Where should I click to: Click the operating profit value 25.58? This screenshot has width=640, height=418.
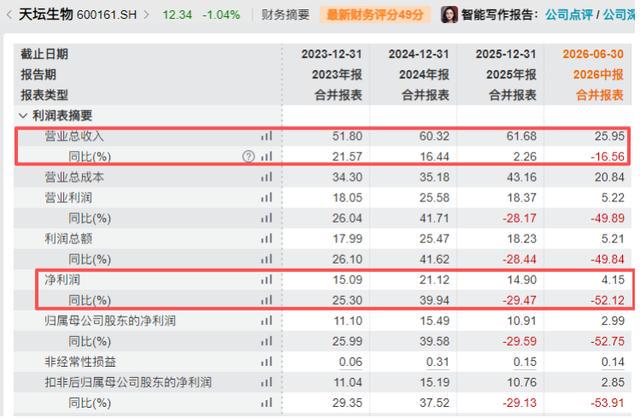(x=434, y=198)
